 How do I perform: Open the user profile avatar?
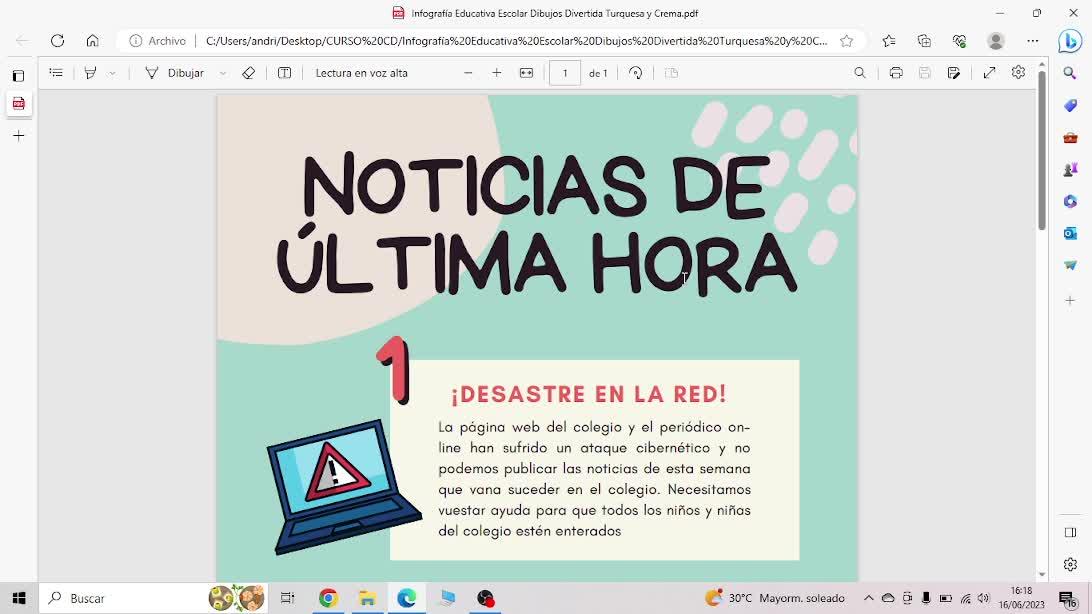pyautogui.click(x=996, y=40)
